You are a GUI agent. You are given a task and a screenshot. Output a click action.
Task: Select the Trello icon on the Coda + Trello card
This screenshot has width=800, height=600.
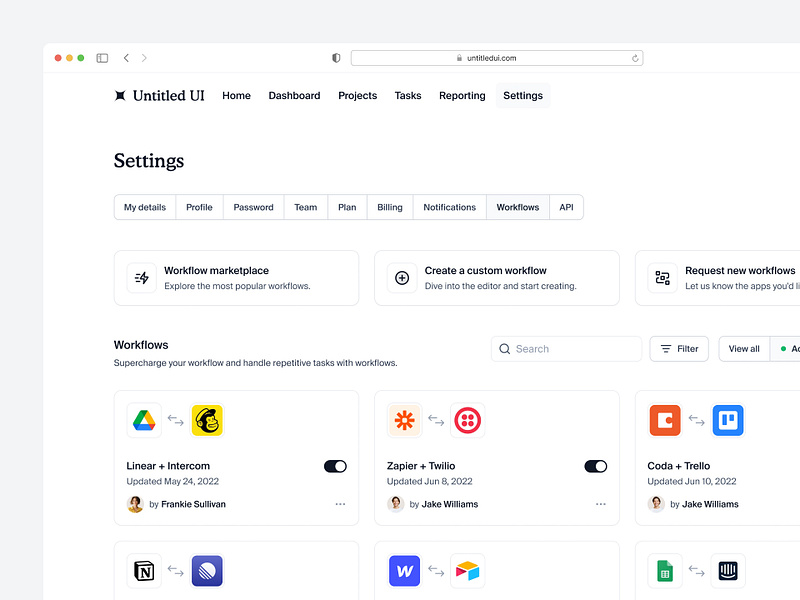727,420
